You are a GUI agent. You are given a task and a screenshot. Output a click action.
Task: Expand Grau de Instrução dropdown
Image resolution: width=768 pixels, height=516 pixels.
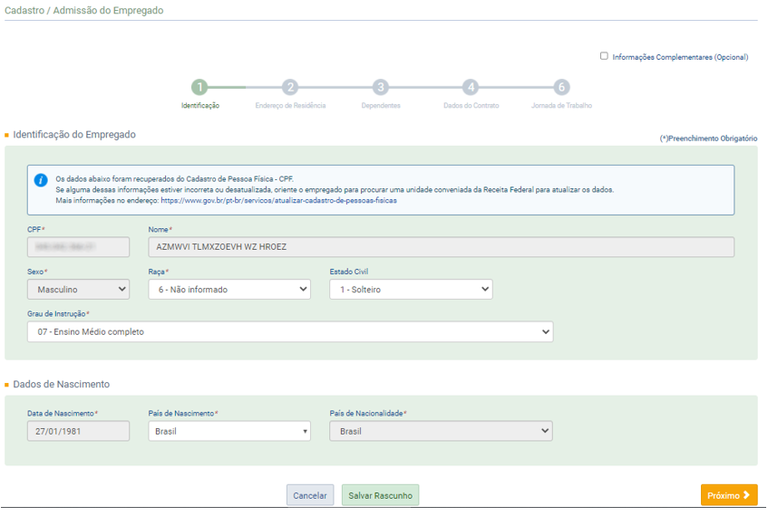(290, 331)
